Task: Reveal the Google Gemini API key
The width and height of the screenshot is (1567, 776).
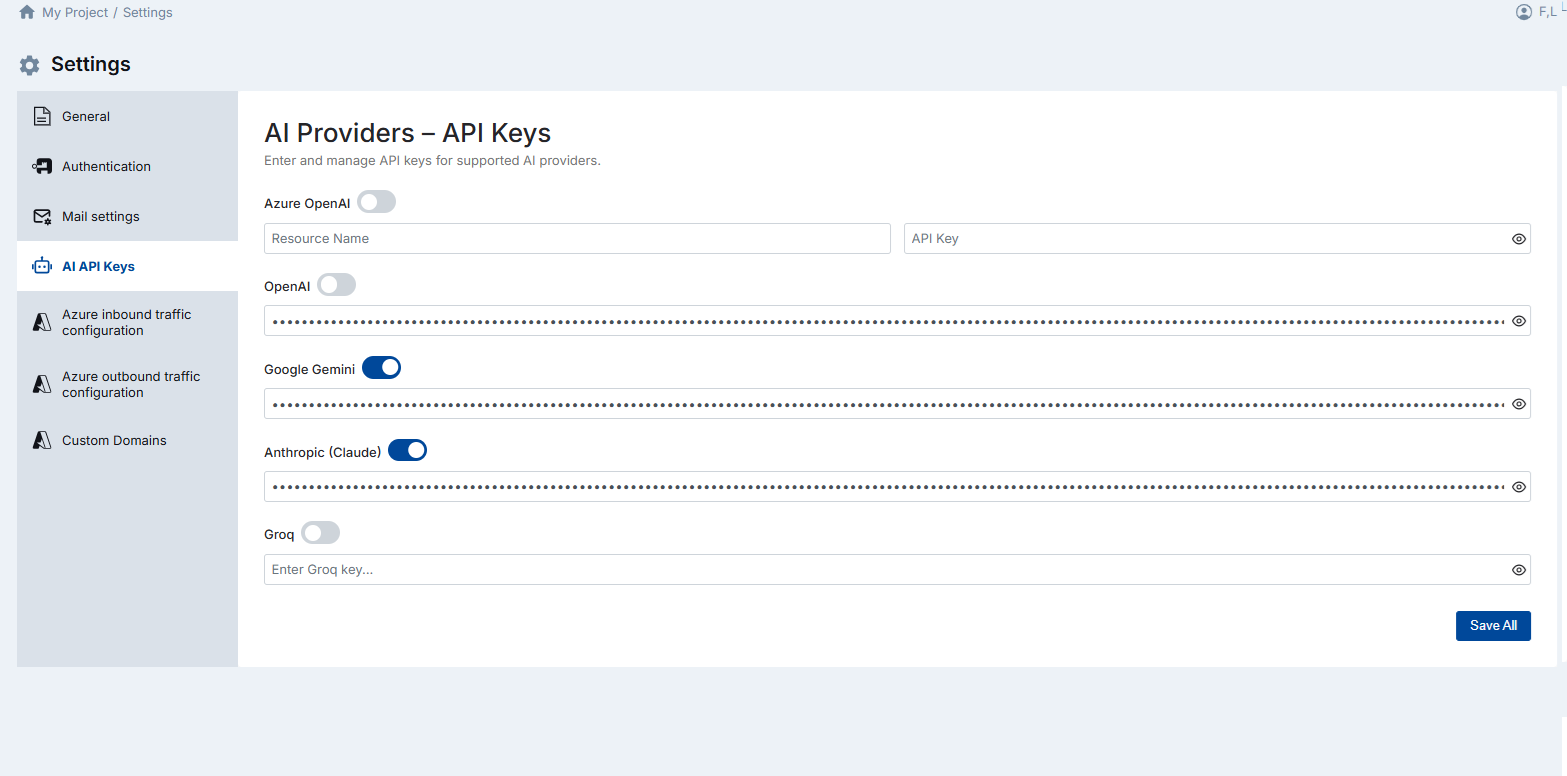Action: point(1518,403)
